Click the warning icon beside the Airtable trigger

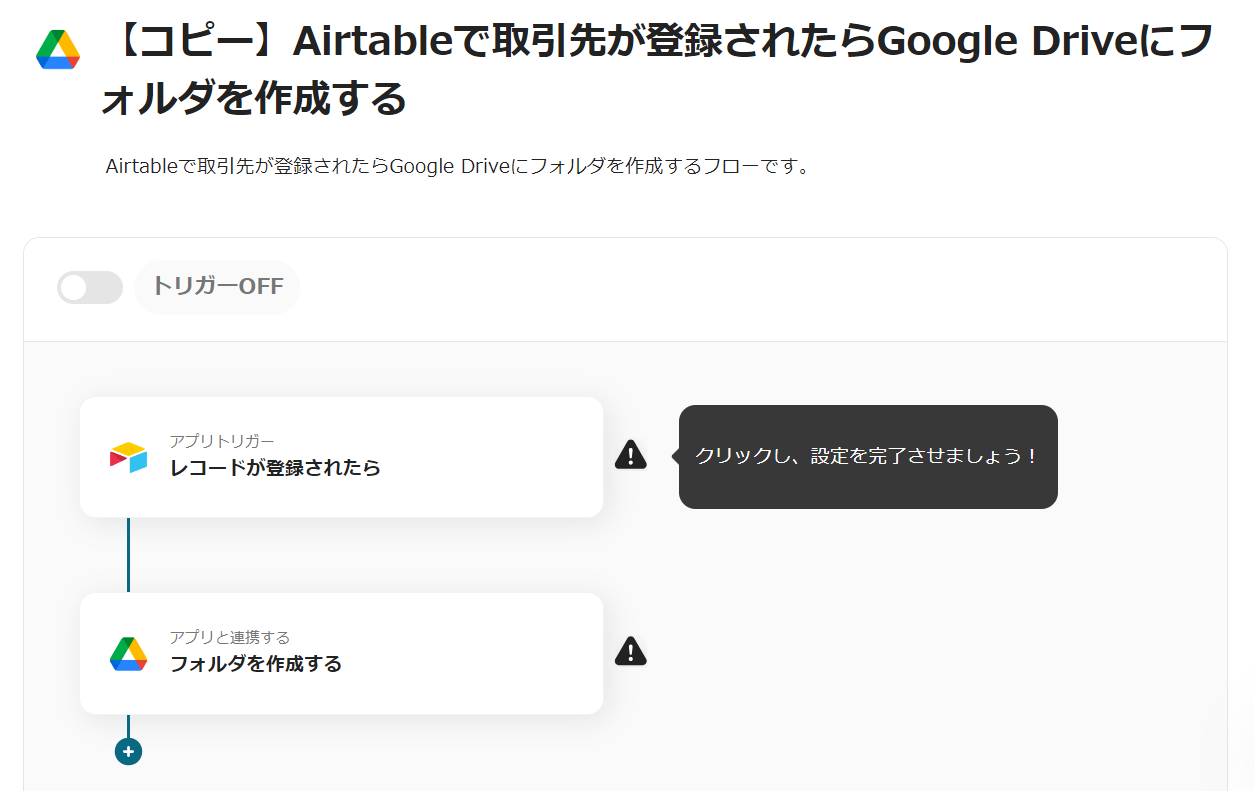point(630,455)
